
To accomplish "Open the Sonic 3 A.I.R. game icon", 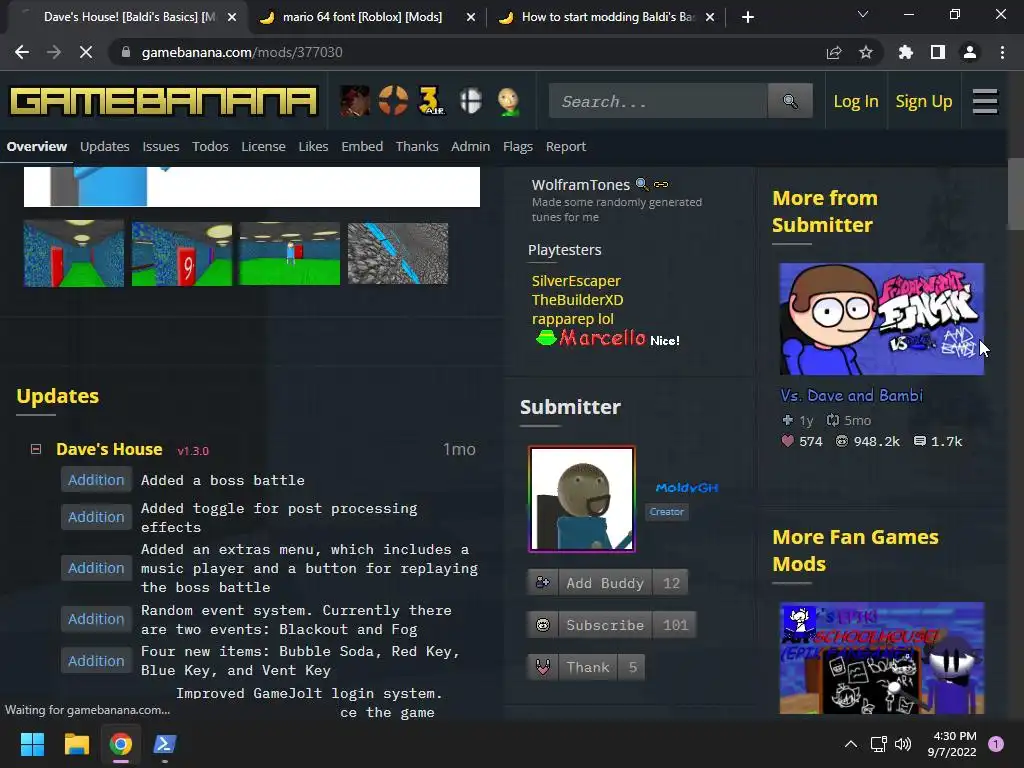I will point(431,101).
